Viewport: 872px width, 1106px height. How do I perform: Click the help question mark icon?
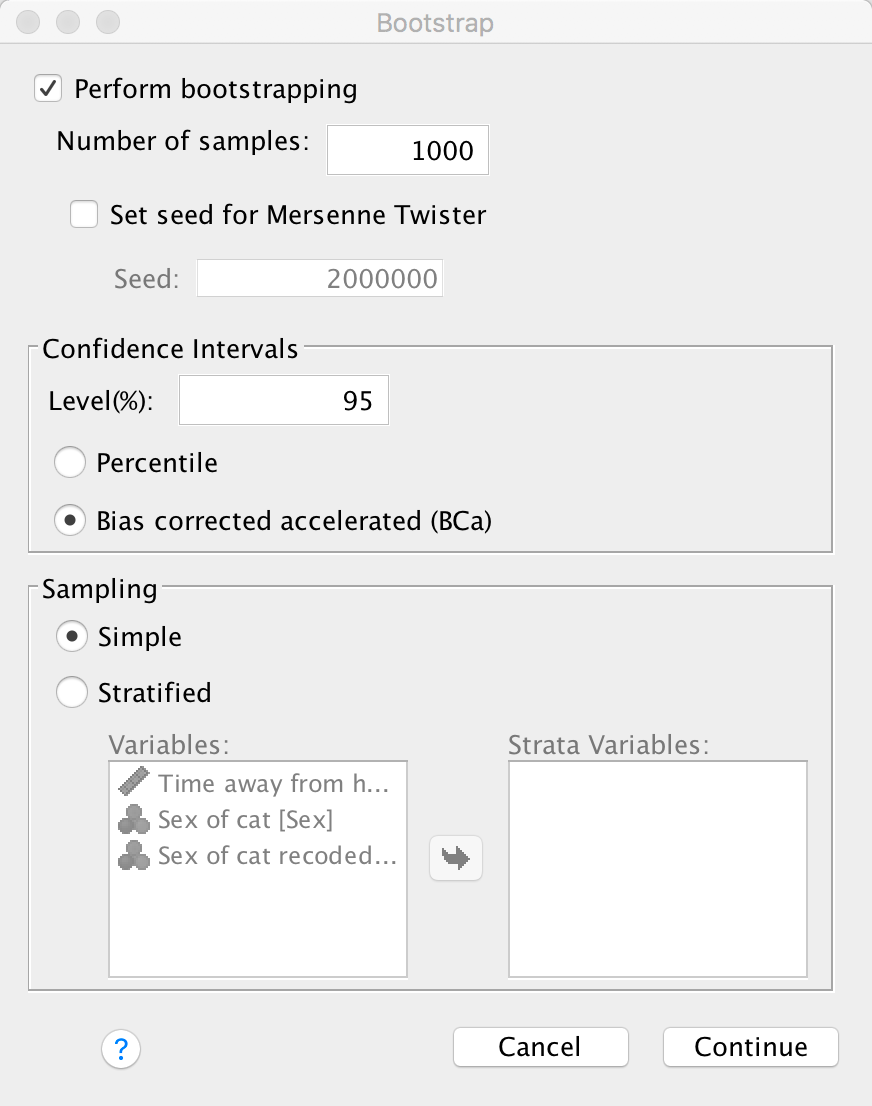pyautogui.click(x=121, y=1049)
